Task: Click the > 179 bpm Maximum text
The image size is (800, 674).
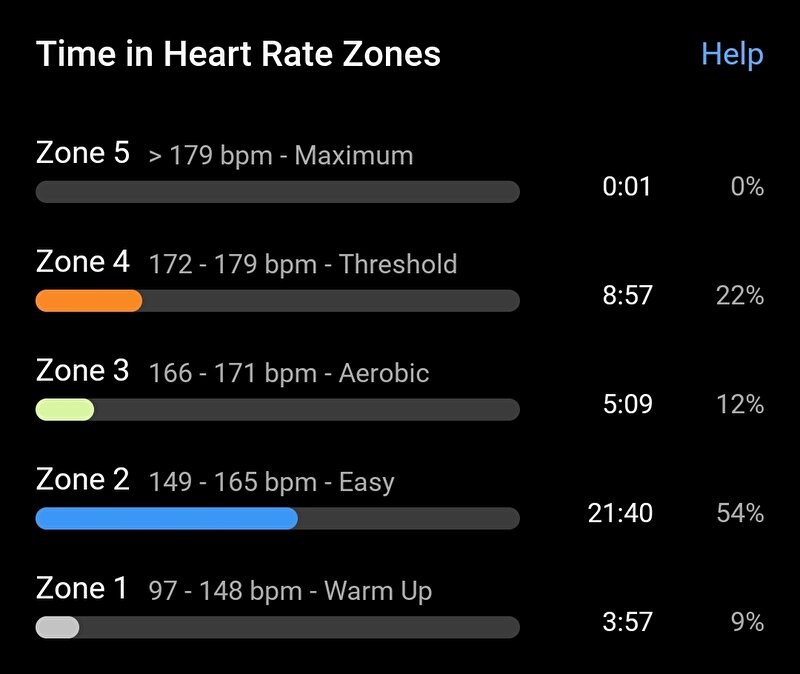Action: point(281,155)
